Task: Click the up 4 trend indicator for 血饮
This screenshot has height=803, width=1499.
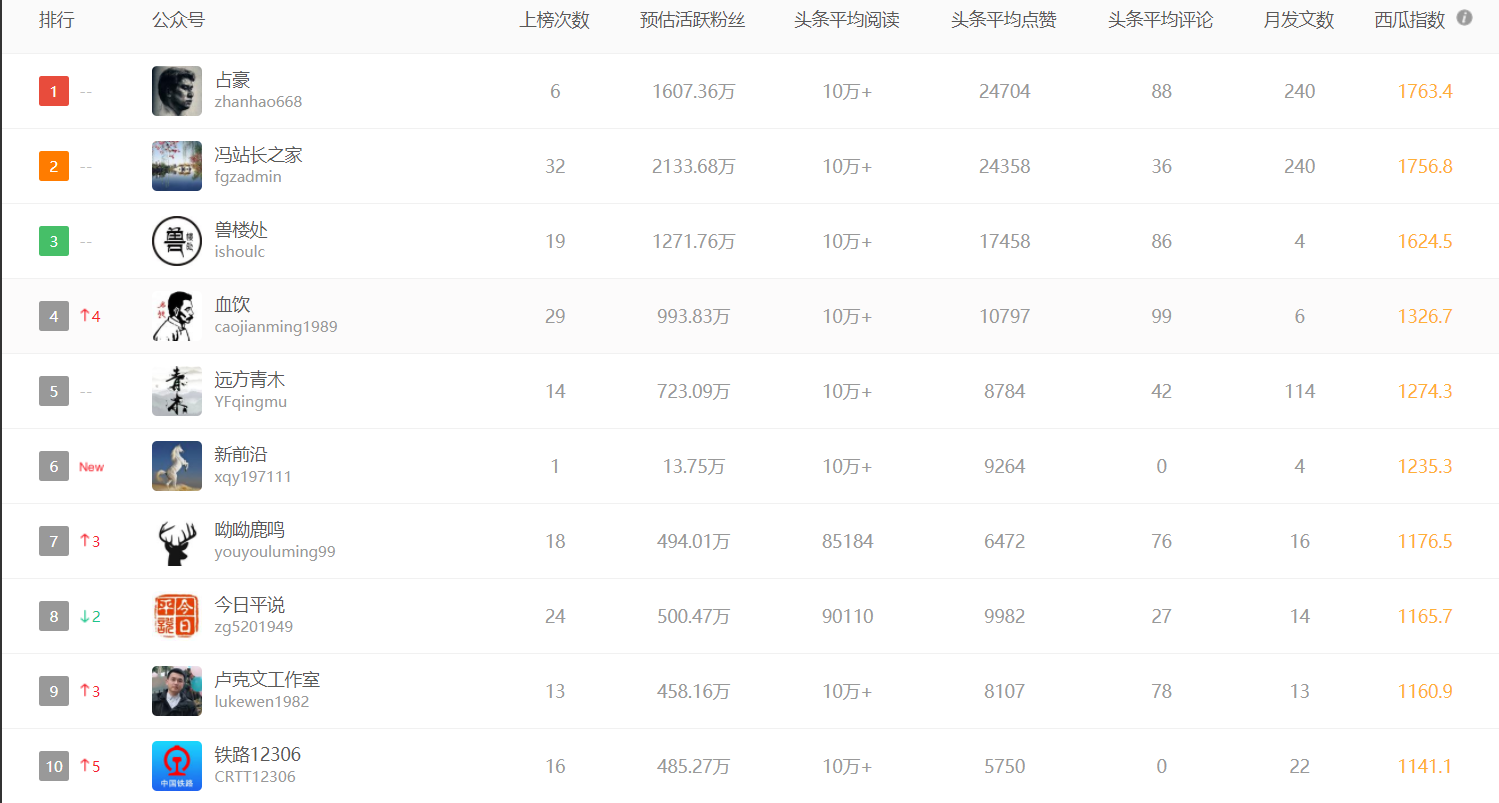Action: [x=90, y=316]
